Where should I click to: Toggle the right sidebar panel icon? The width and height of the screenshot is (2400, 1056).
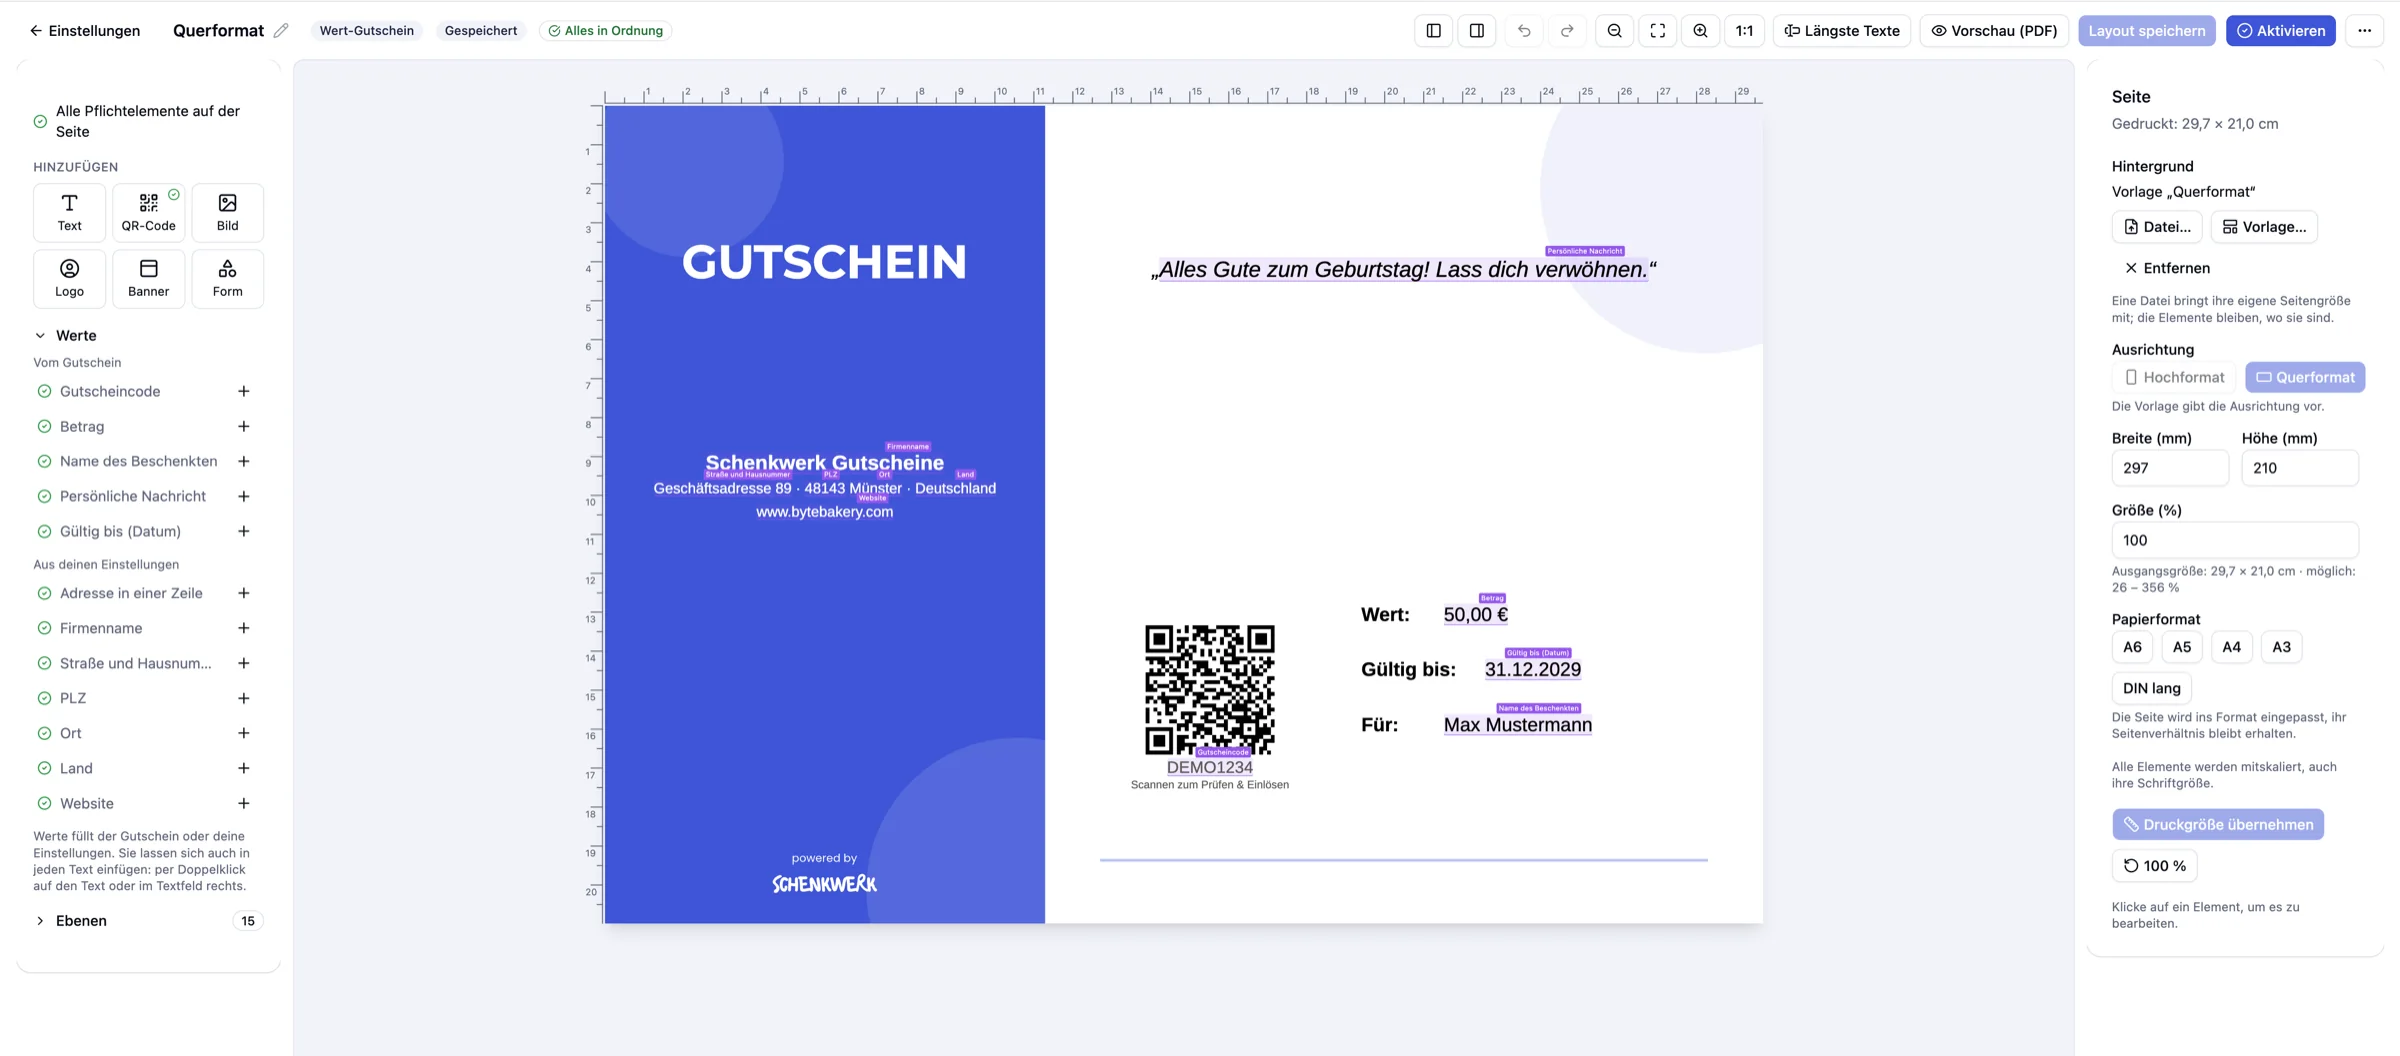tap(1477, 30)
